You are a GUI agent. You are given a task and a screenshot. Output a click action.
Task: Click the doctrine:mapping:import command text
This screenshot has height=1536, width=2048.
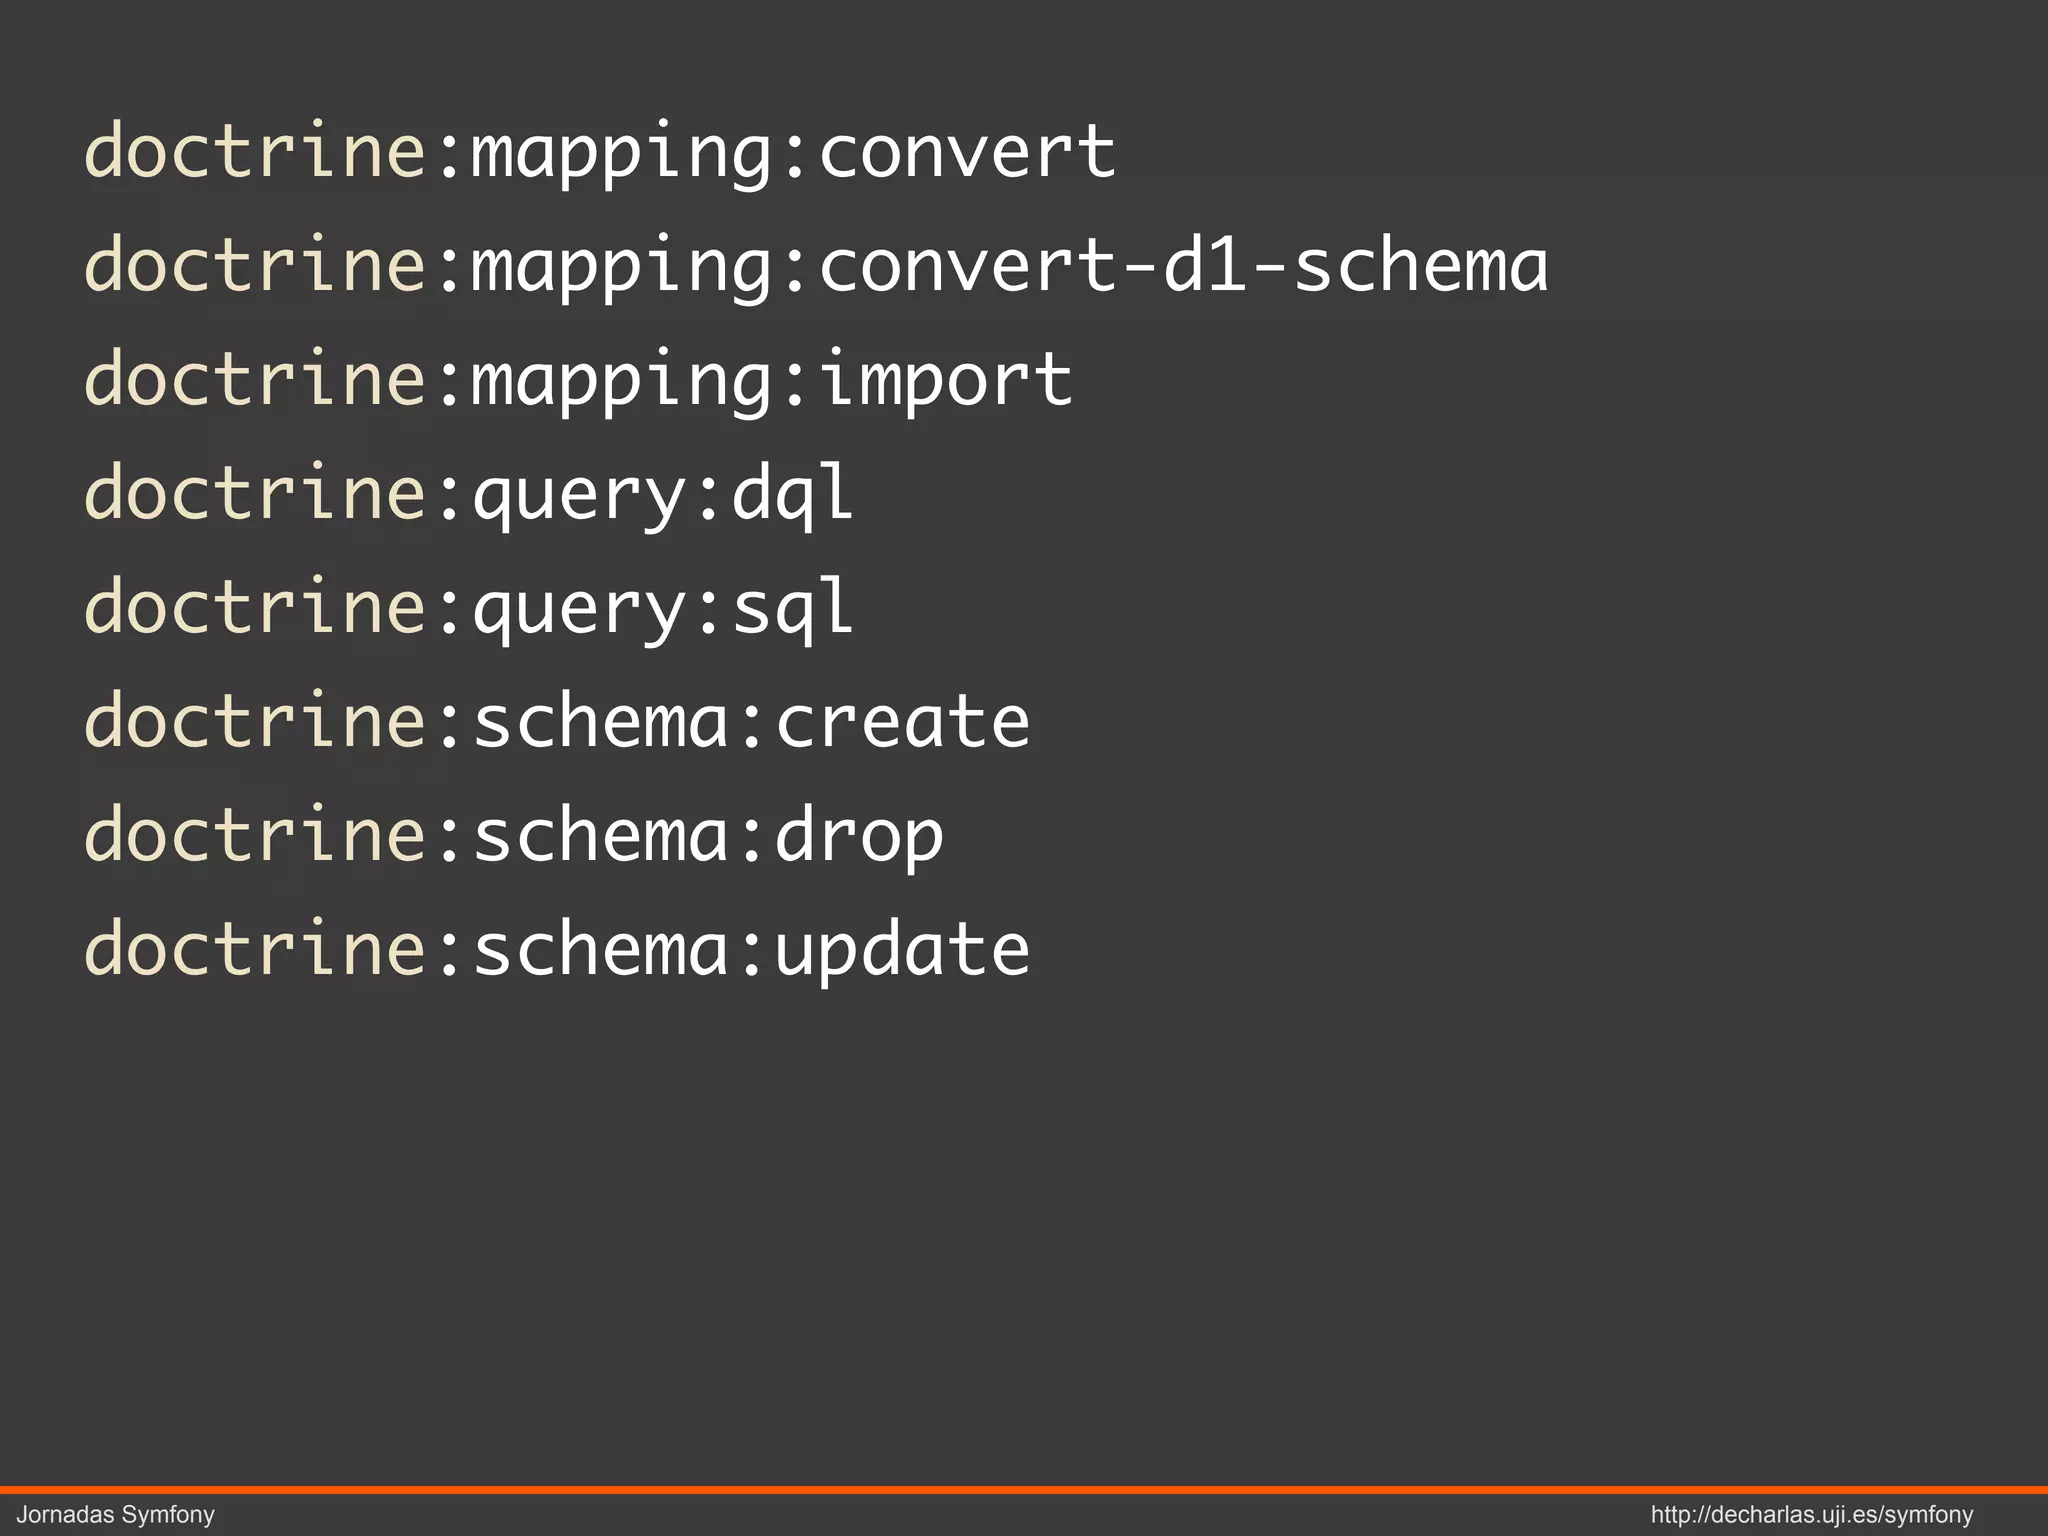pos(578,380)
